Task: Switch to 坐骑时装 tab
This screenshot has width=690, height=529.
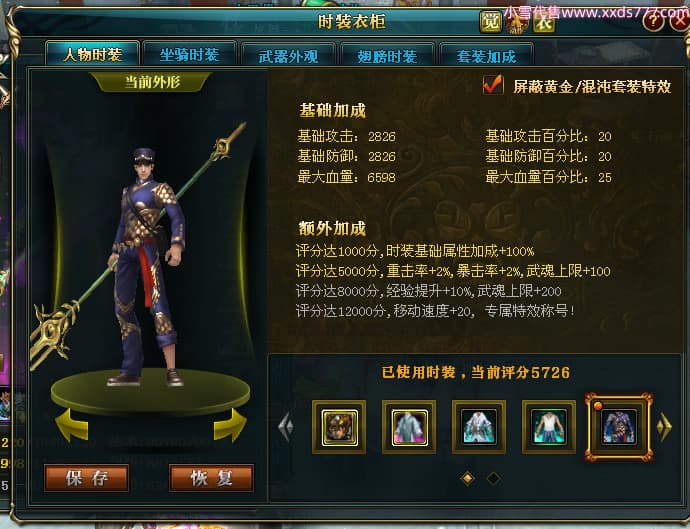Action: tap(189, 55)
